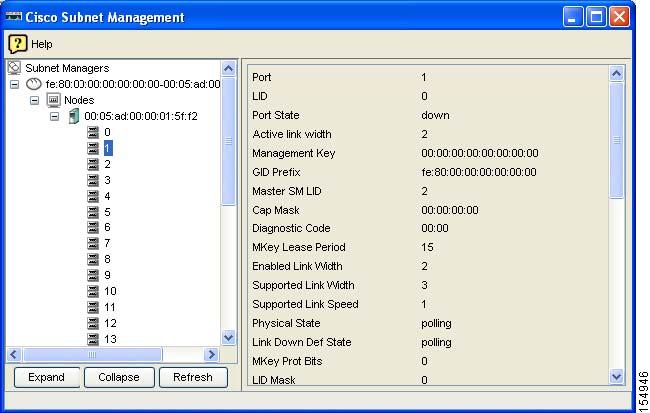The width and height of the screenshot is (650, 413).
Task: Select port 5 in the tree
Action: [107, 212]
